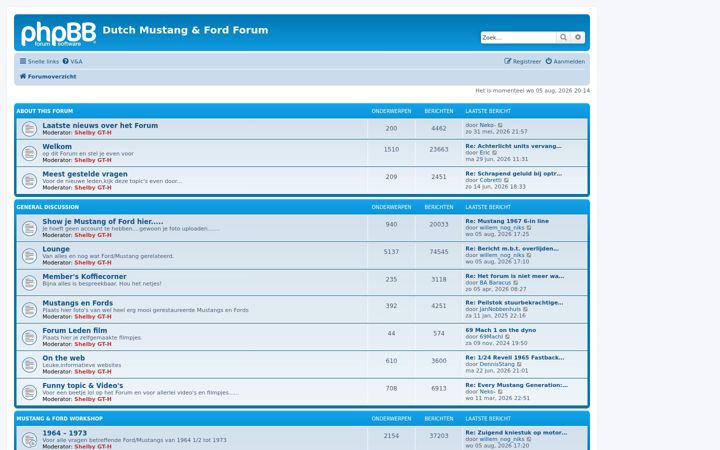720x450 pixels.
Task: Open user profile Cobretti
Action: (x=490, y=180)
